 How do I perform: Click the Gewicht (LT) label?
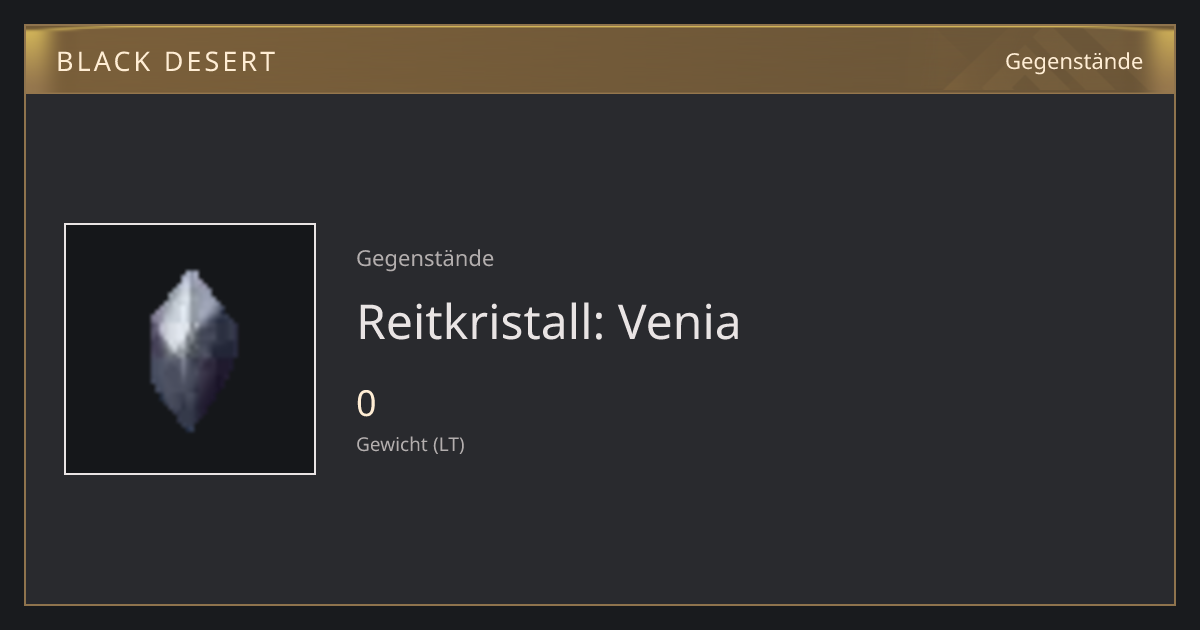[411, 444]
